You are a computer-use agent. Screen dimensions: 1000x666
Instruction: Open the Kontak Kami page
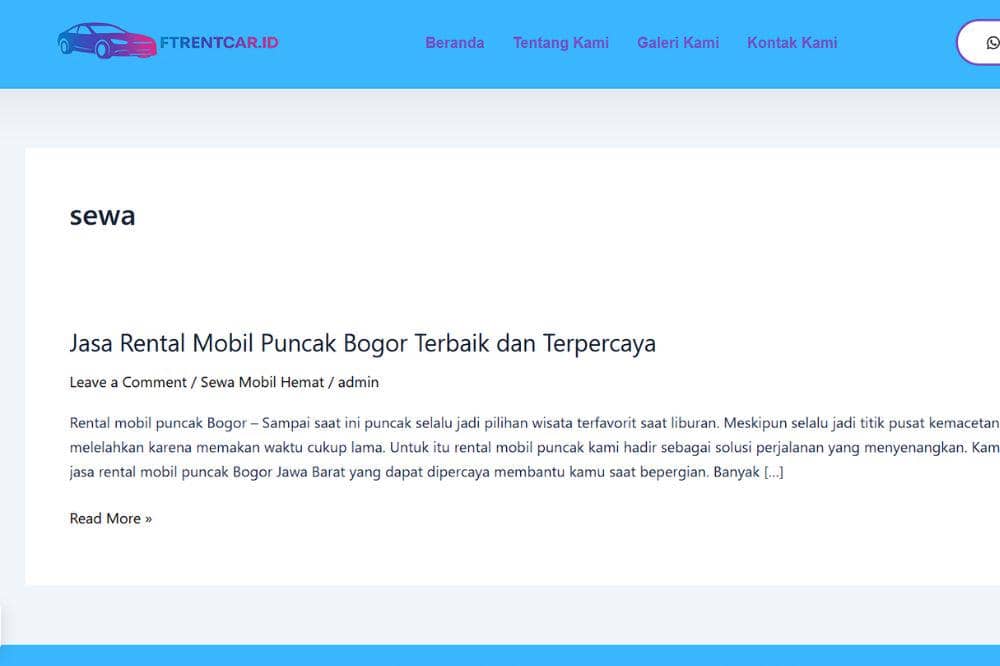pos(792,42)
